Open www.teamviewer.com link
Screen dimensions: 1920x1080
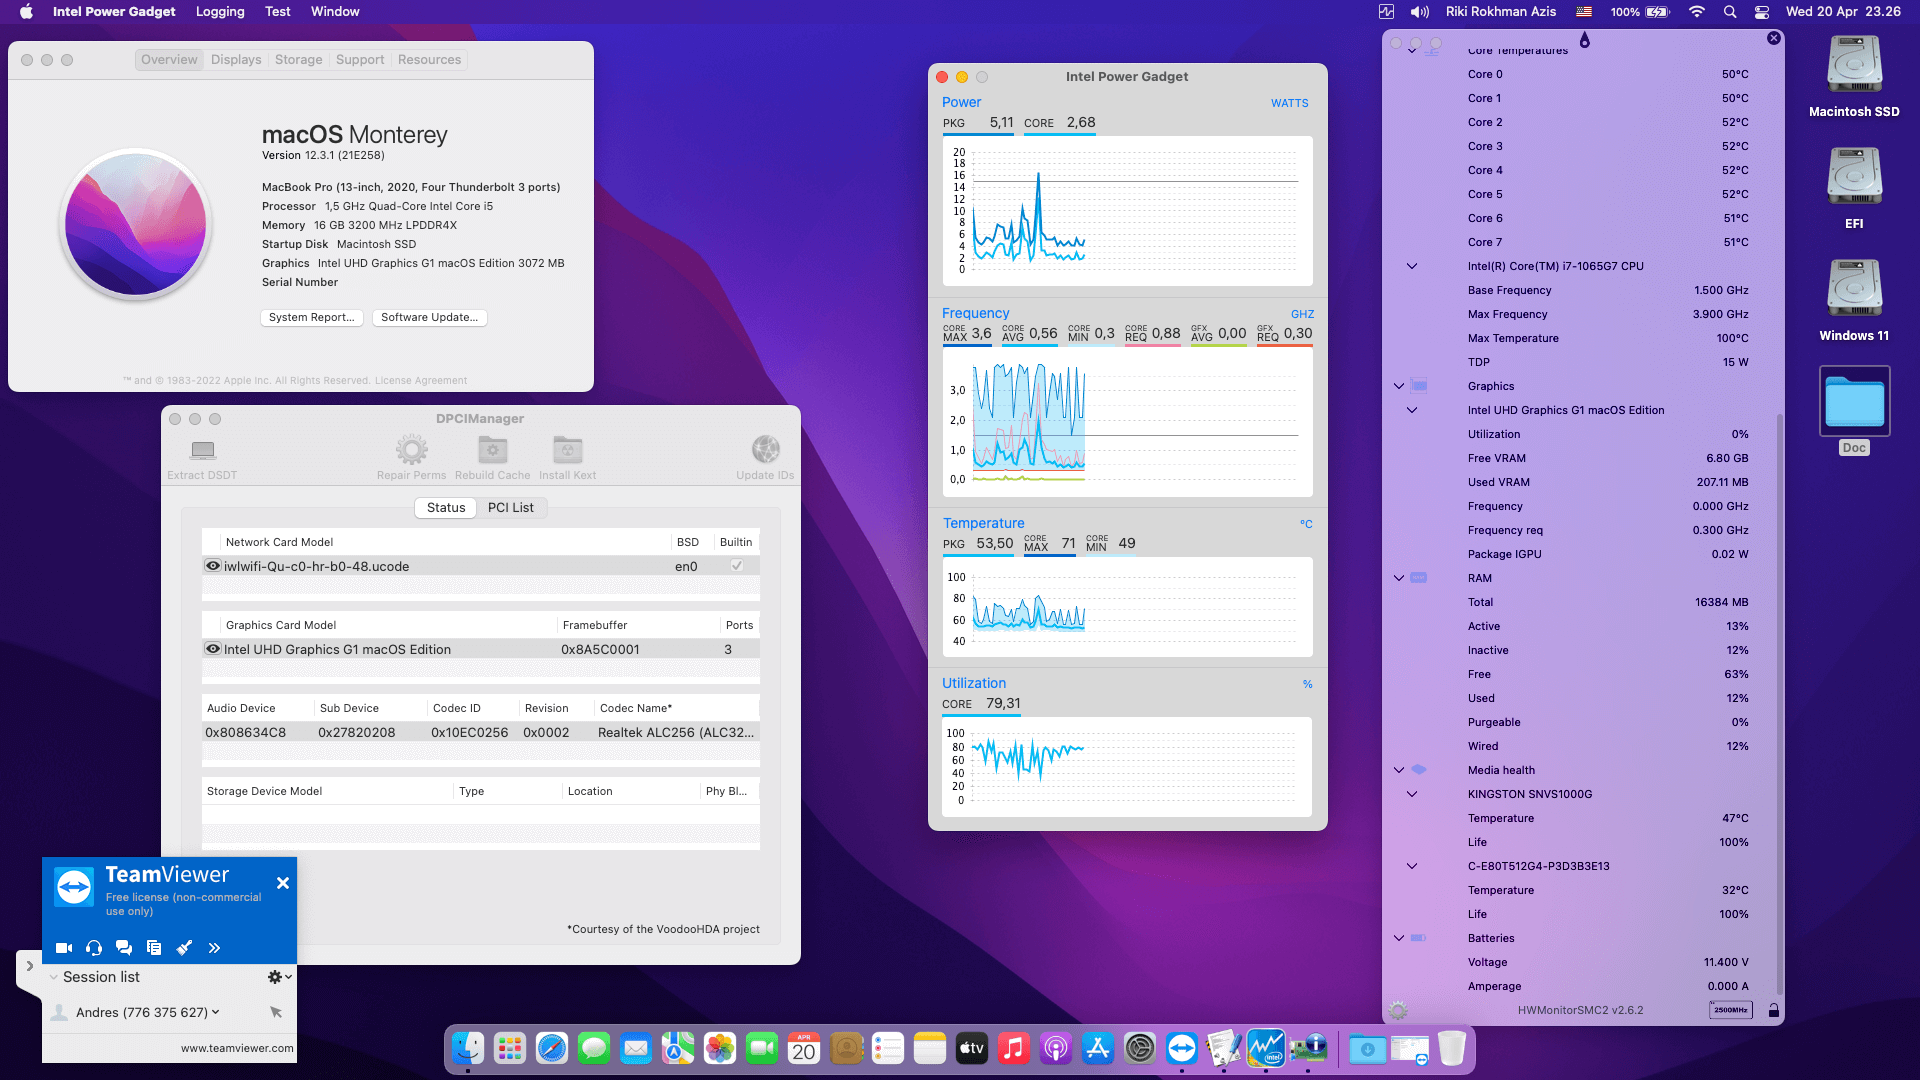point(237,1048)
